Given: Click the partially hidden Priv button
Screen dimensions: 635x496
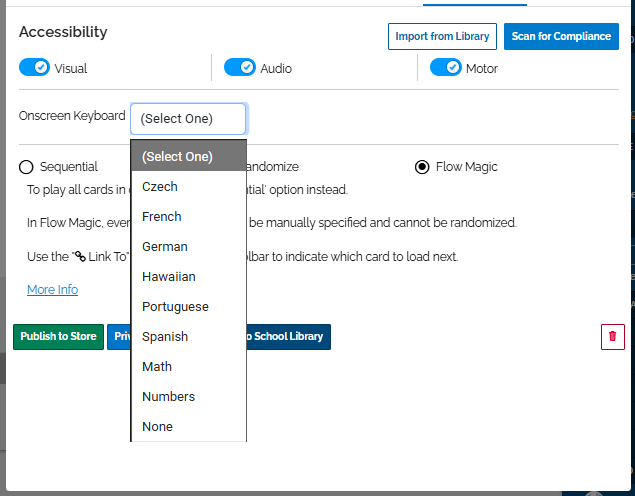Looking at the screenshot, I should (119, 336).
